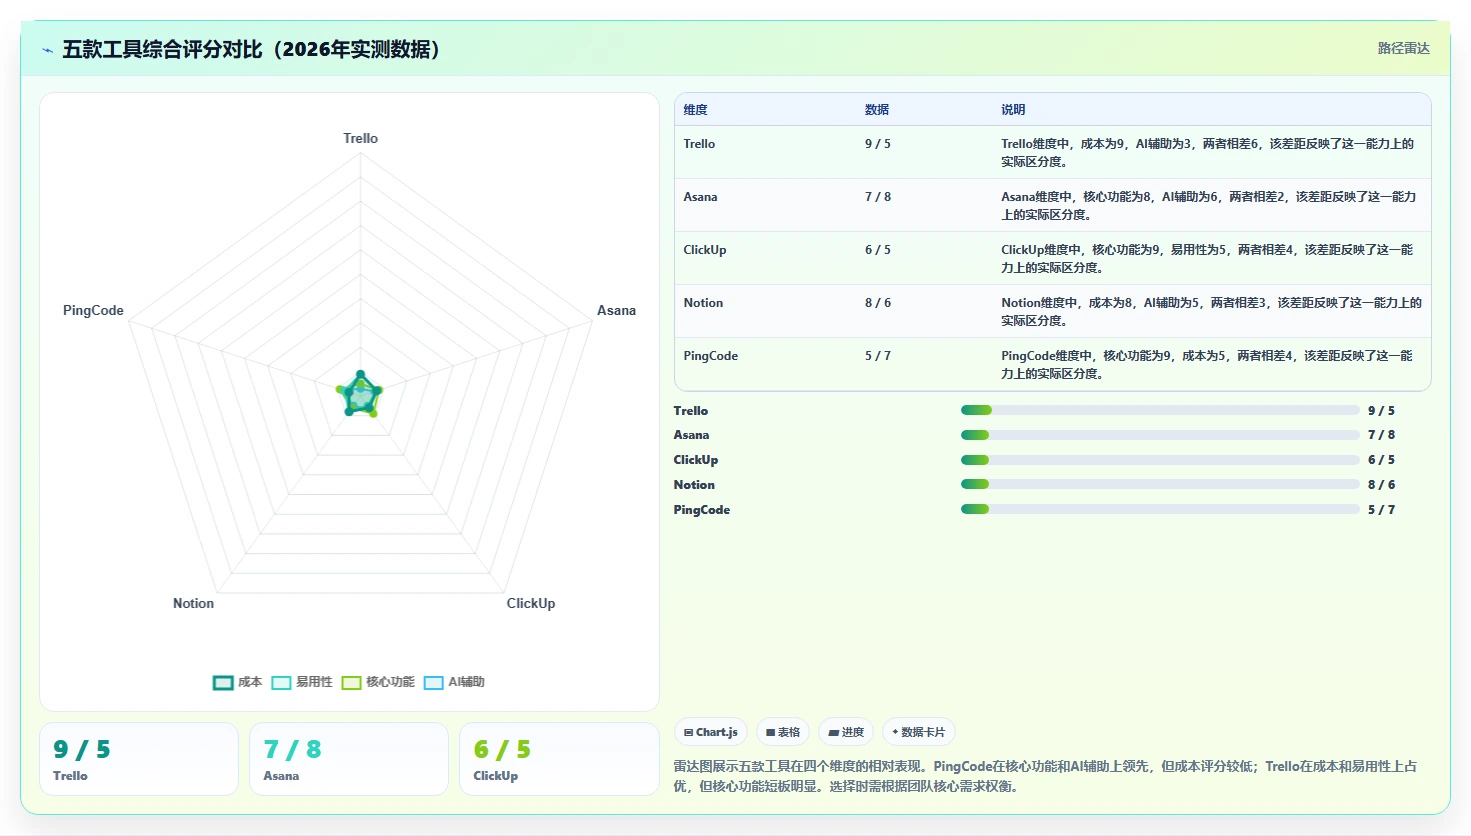Click the PingCode progress bar
The image size is (1471, 836).
(1160, 509)
